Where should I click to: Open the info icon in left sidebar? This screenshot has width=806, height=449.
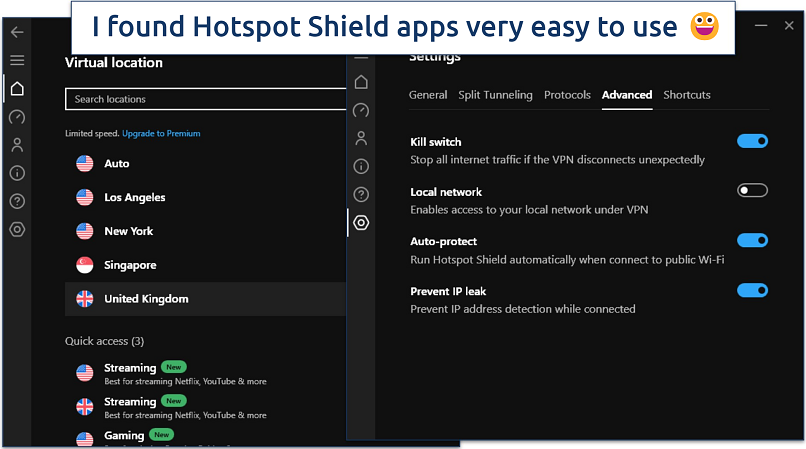pos(17,173)
